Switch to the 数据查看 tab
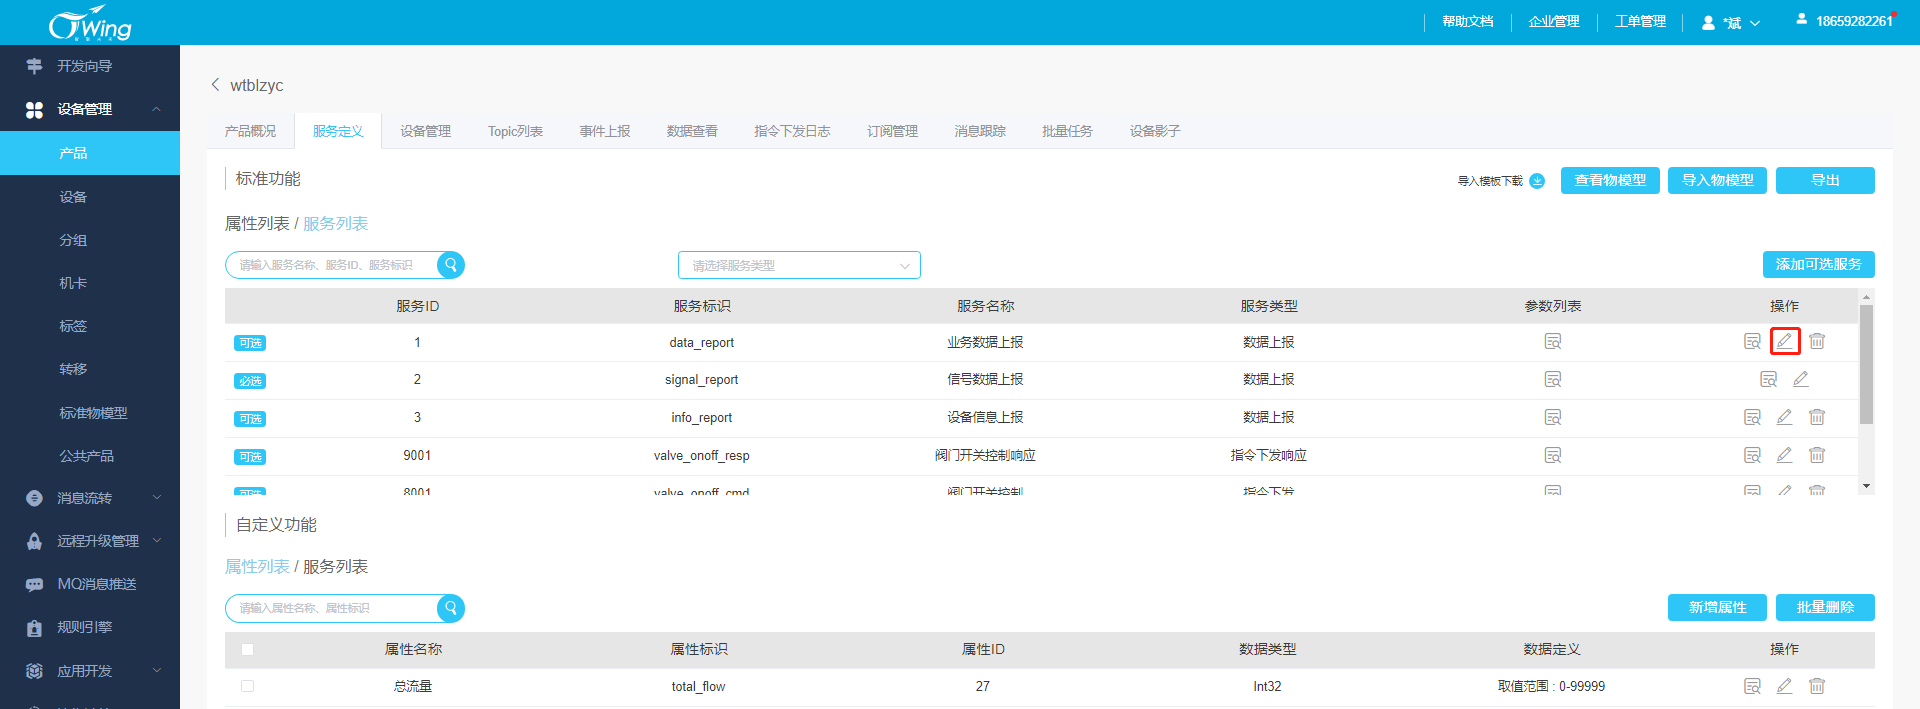This screenshot has width=1920, height=709. (692, 131)
